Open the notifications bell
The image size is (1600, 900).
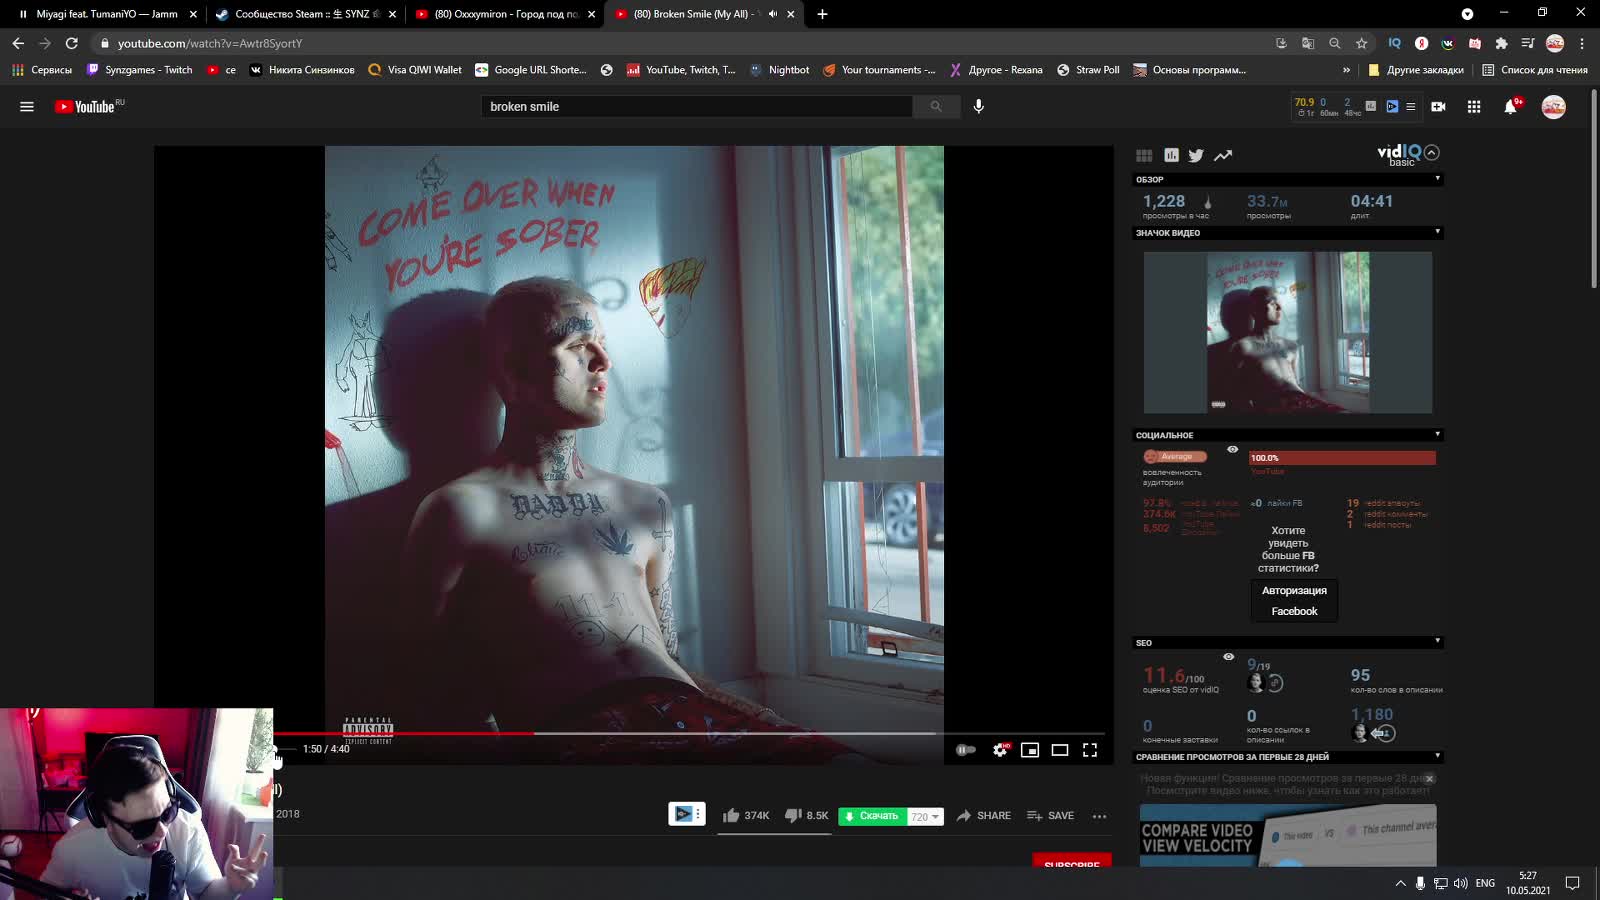pyautogui.click(x=1511, y=107)
